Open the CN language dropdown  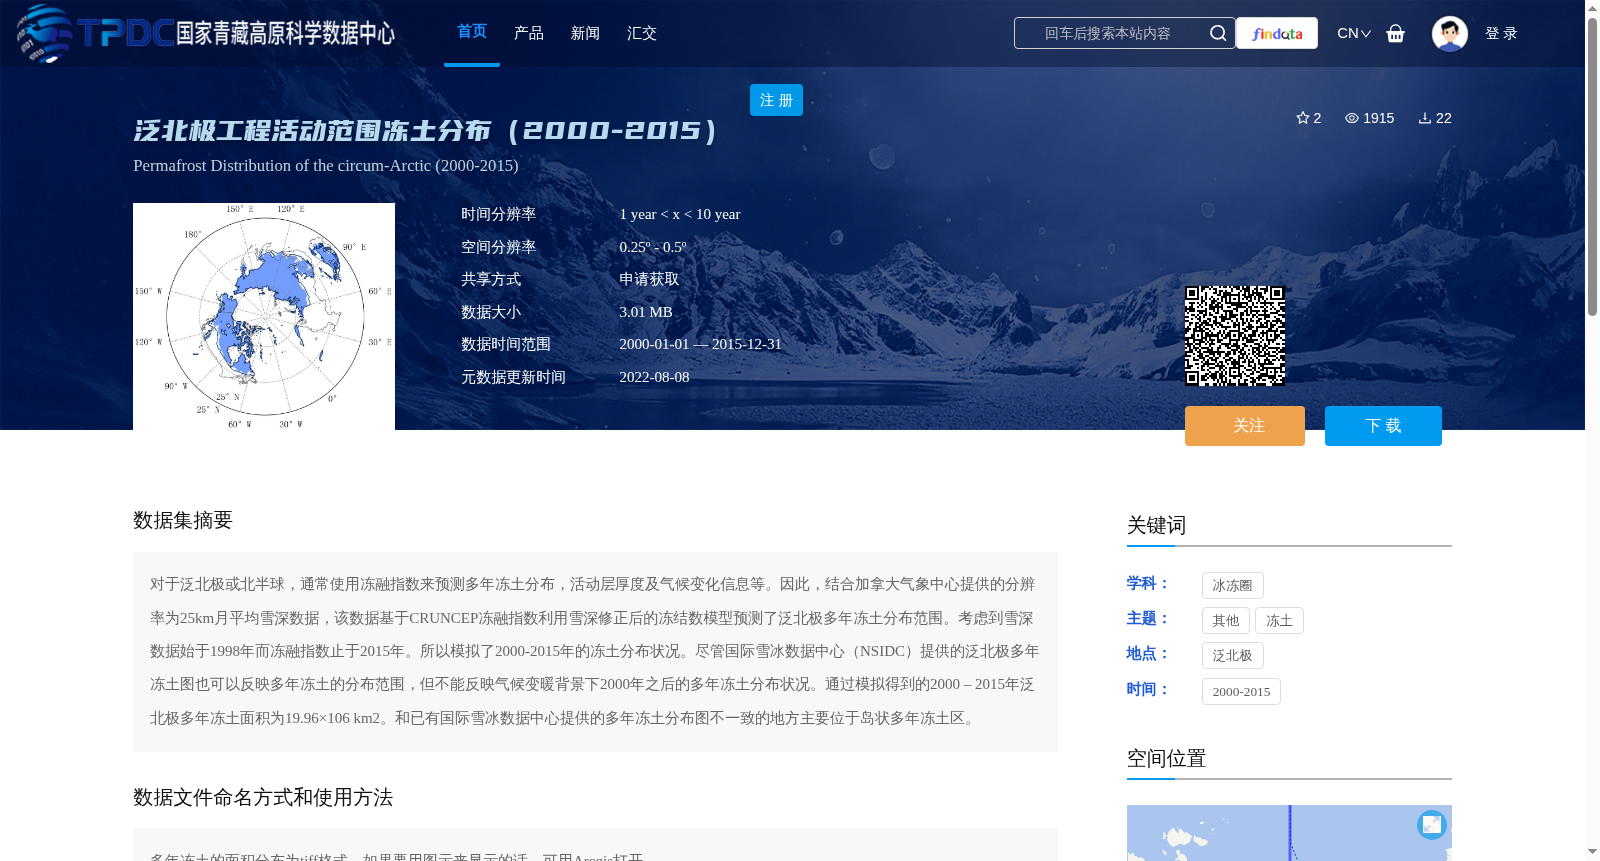click(x=1354, y=33)
